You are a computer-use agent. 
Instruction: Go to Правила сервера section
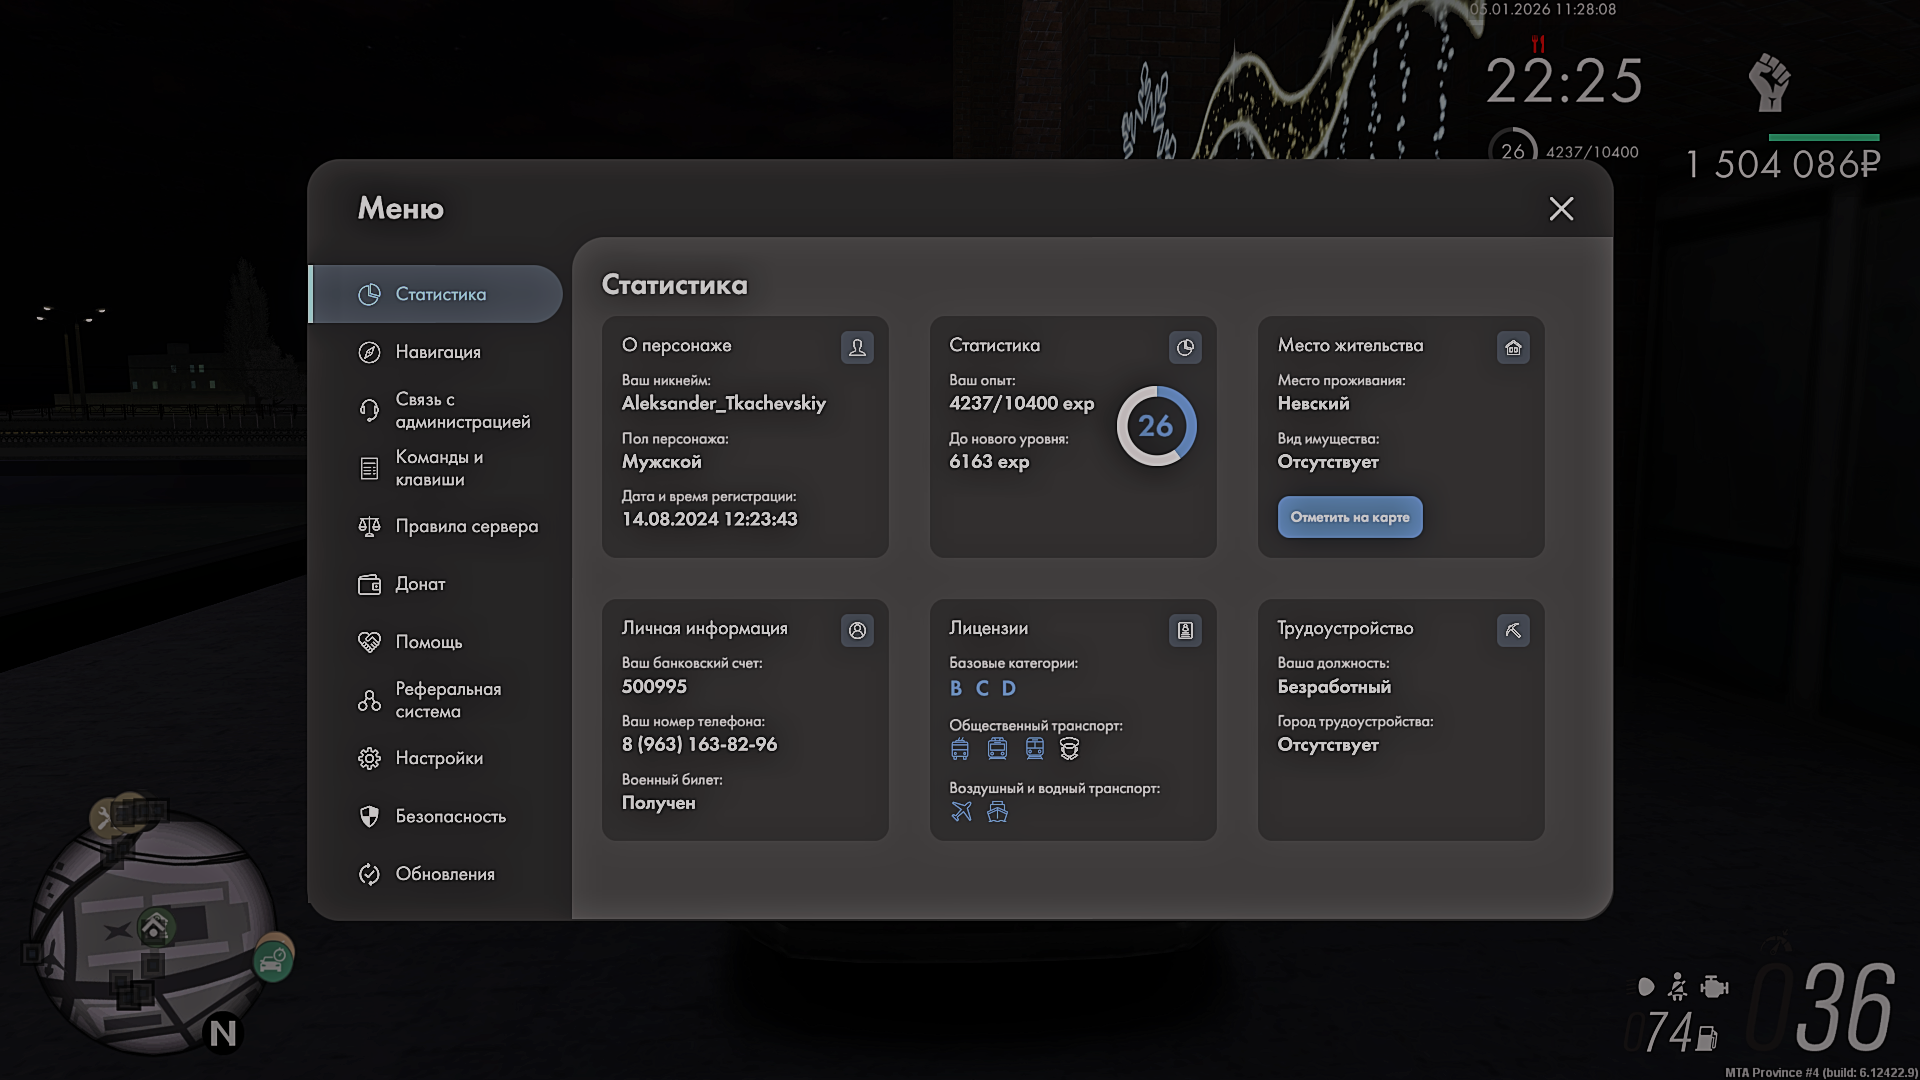(x=465, y=526)
